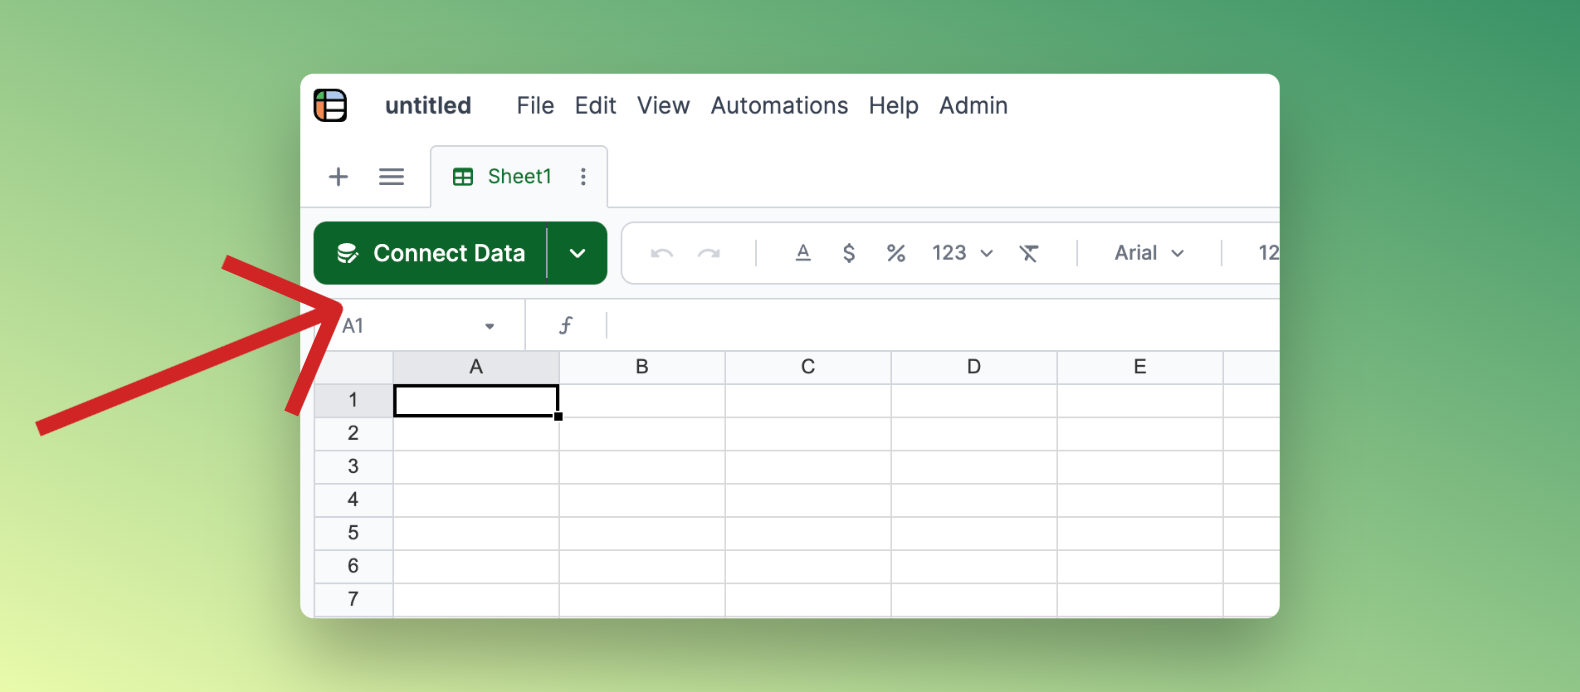1580x692 pixels.
Task: Apply currency dollar format
Action: click(849, 253)
